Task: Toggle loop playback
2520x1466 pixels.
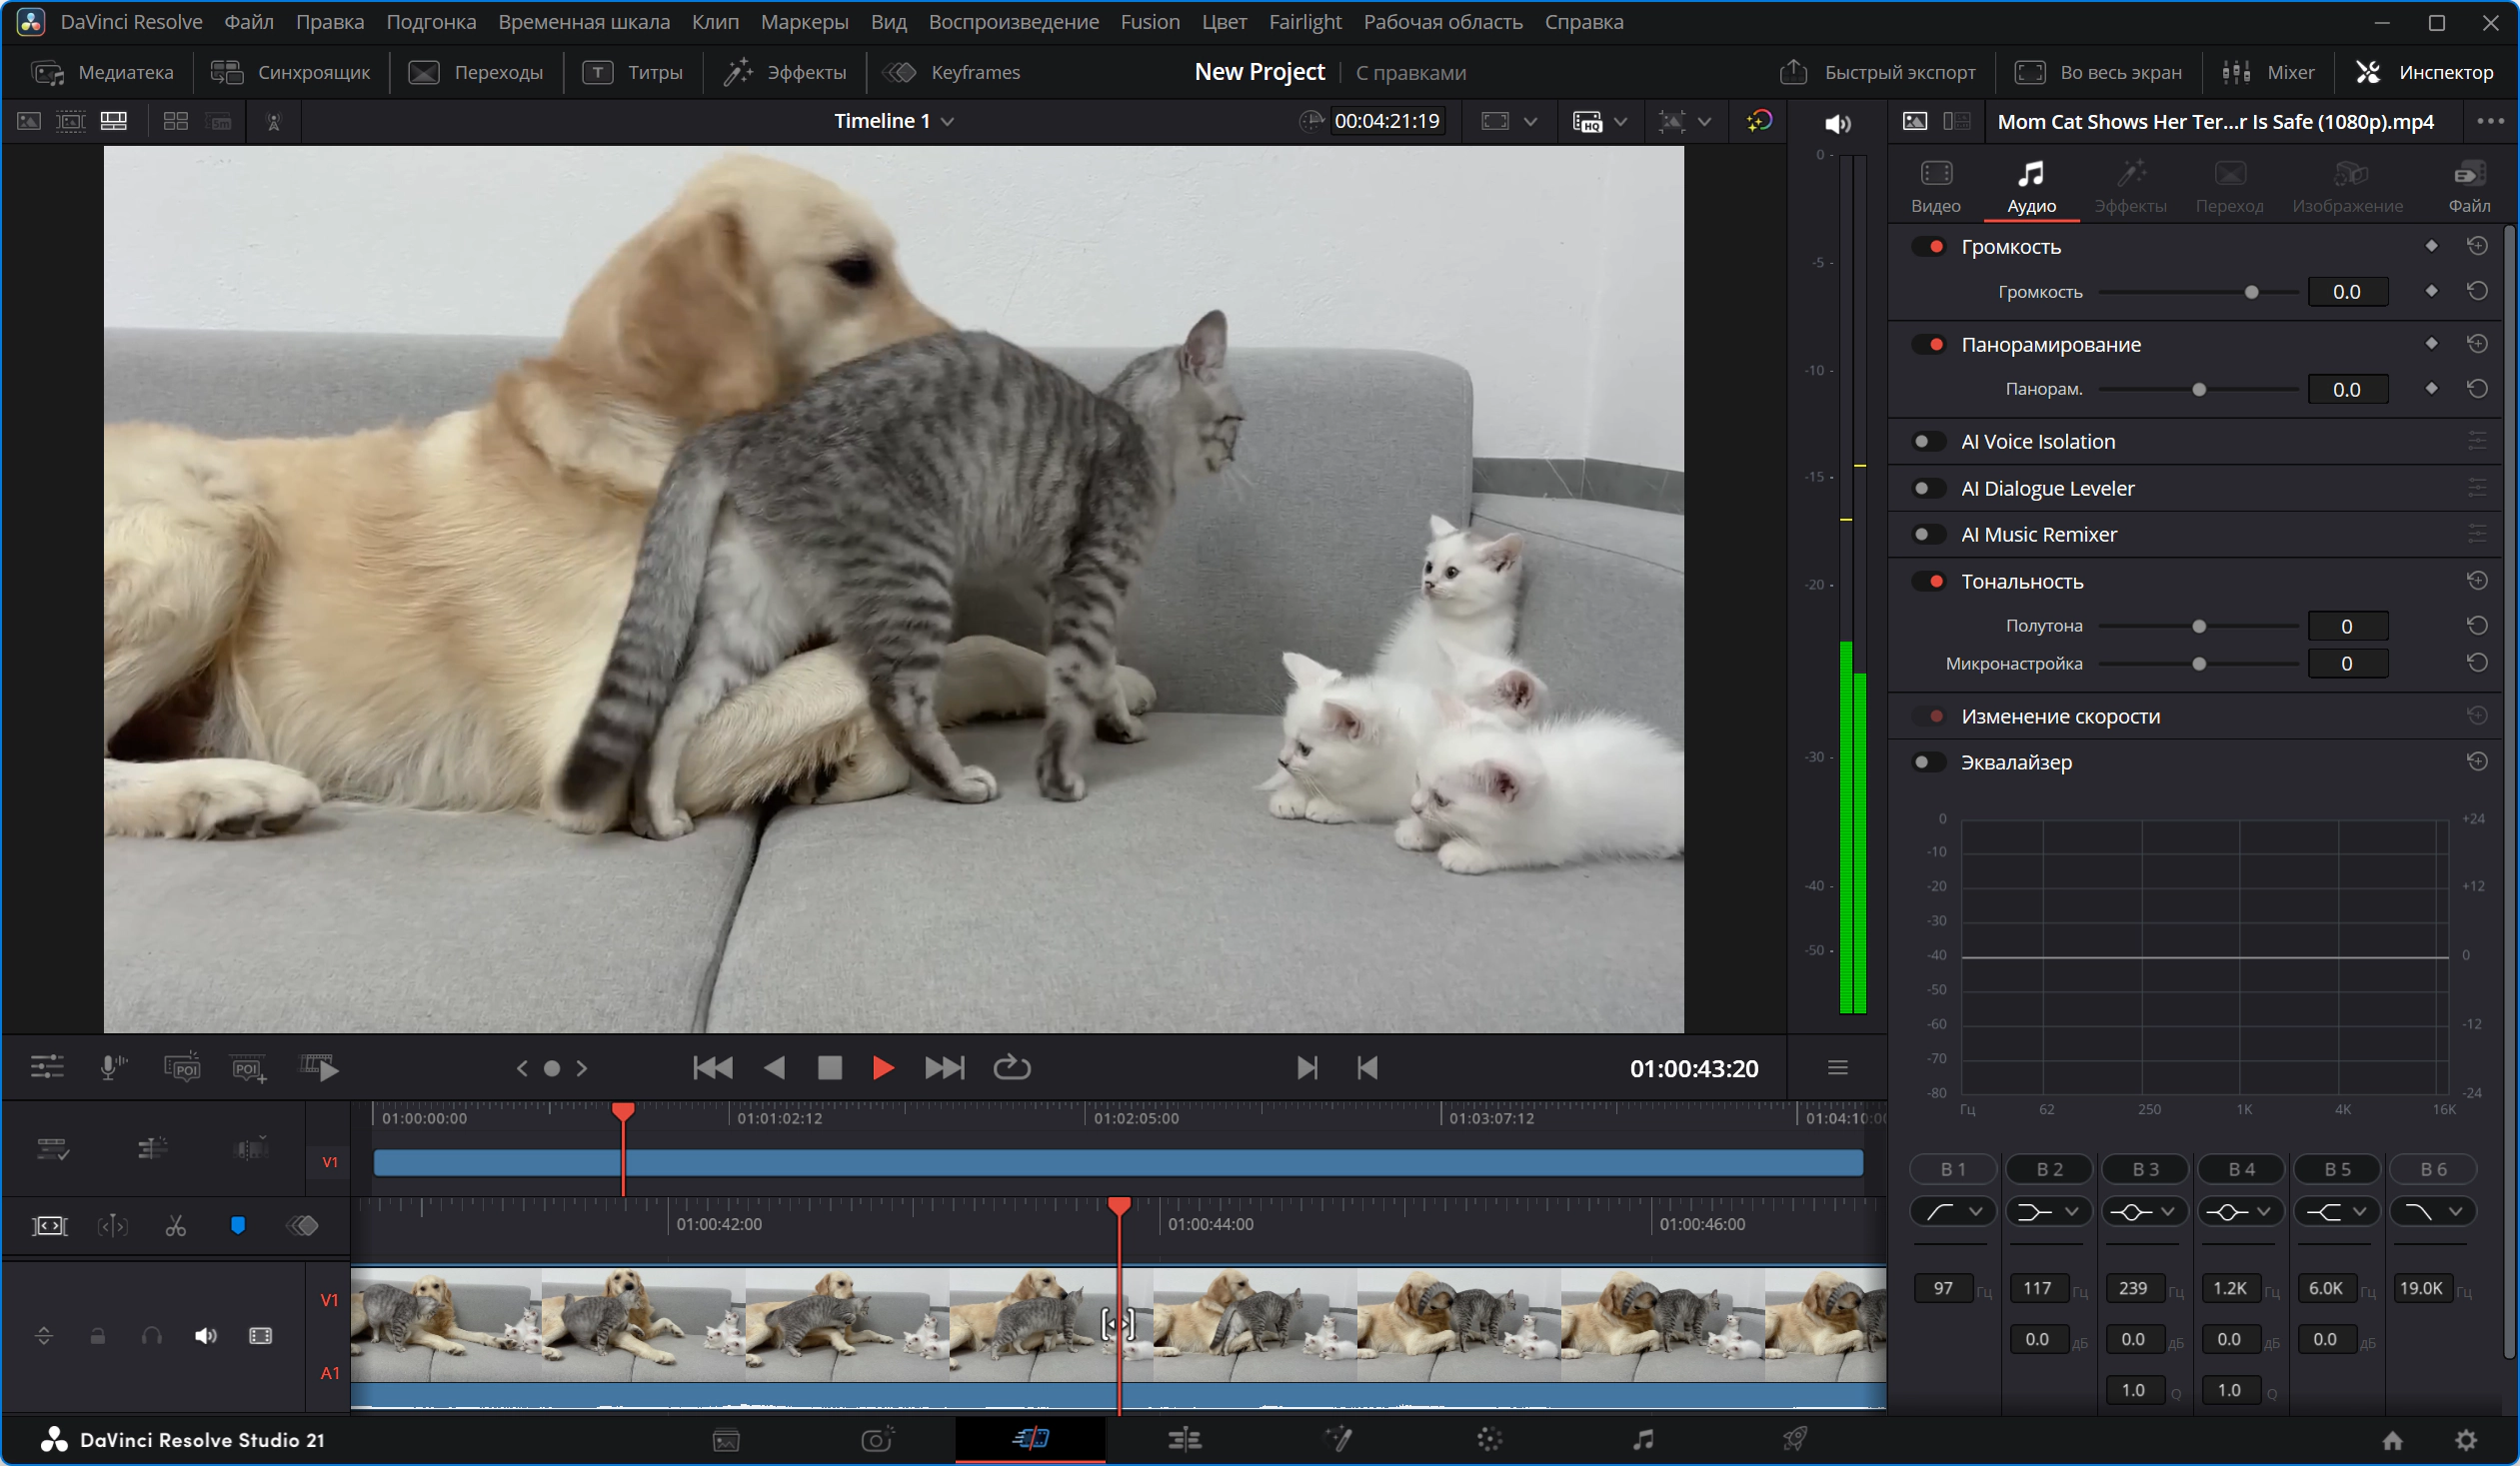Action: [1011, 1067]
